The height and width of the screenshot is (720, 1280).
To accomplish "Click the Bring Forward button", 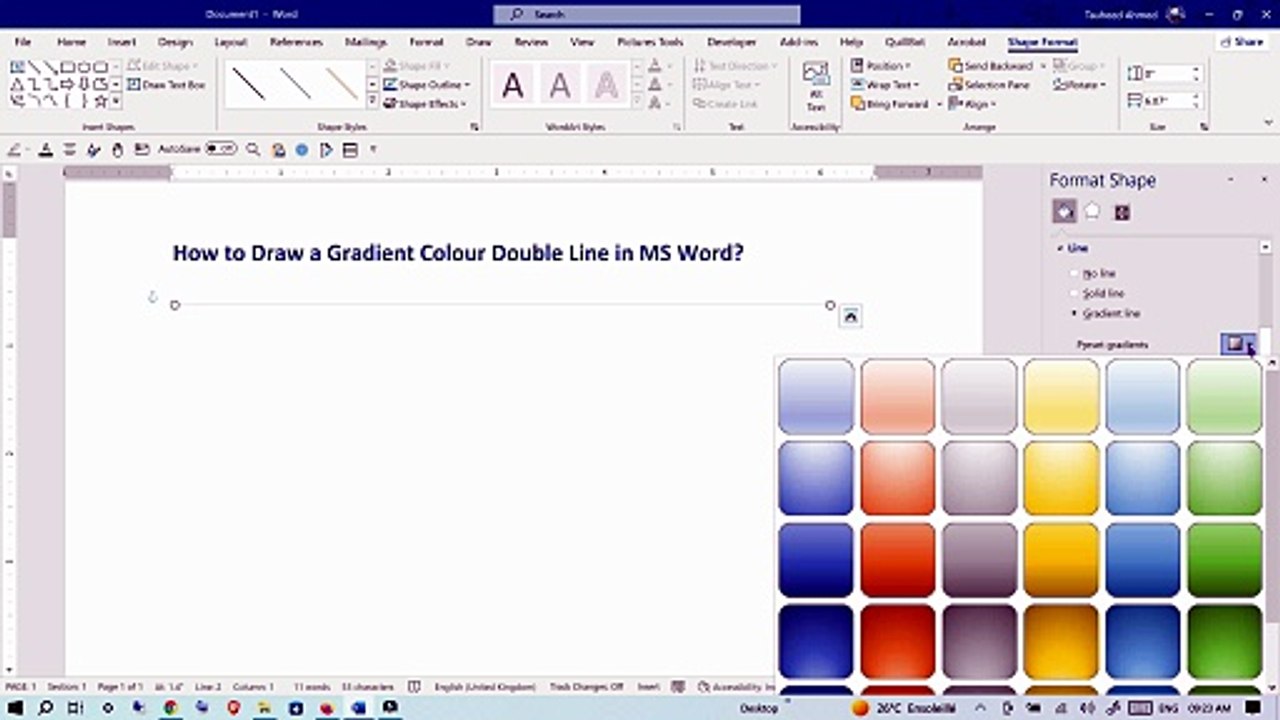I will point(889,104).
